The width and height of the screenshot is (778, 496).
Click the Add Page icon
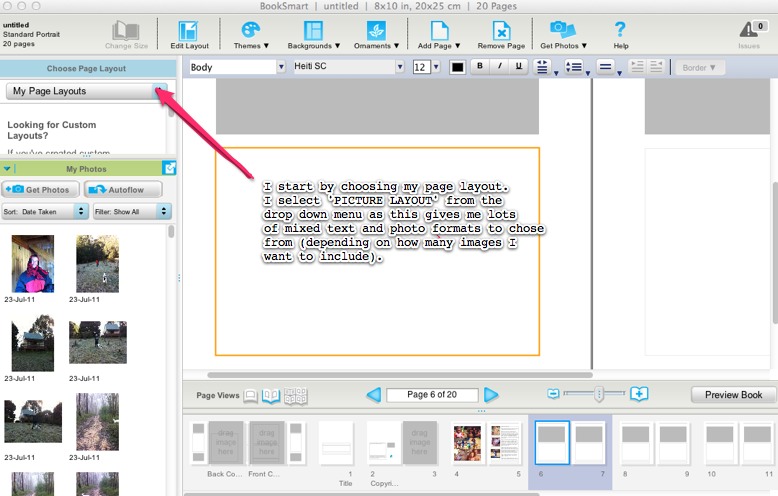439,31
